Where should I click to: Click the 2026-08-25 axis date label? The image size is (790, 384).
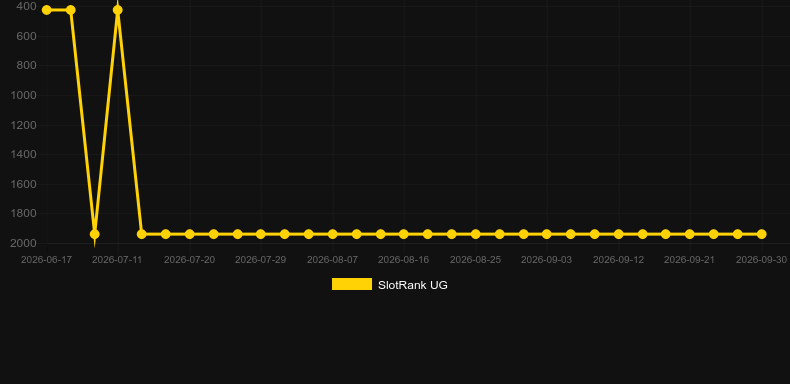click(x=475, y=260)
